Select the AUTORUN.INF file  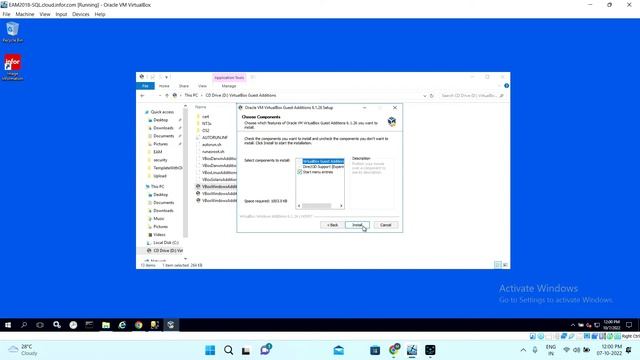tap(215, 138)
